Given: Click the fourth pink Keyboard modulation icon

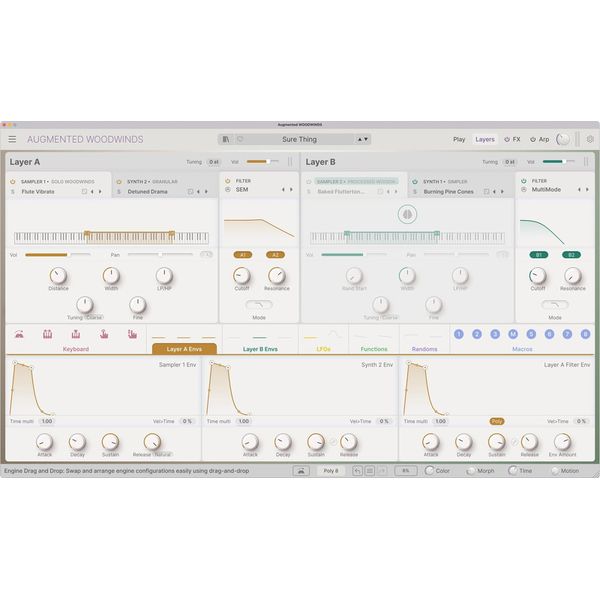Looking at the screenshot, I should click(x=104, y=334).
